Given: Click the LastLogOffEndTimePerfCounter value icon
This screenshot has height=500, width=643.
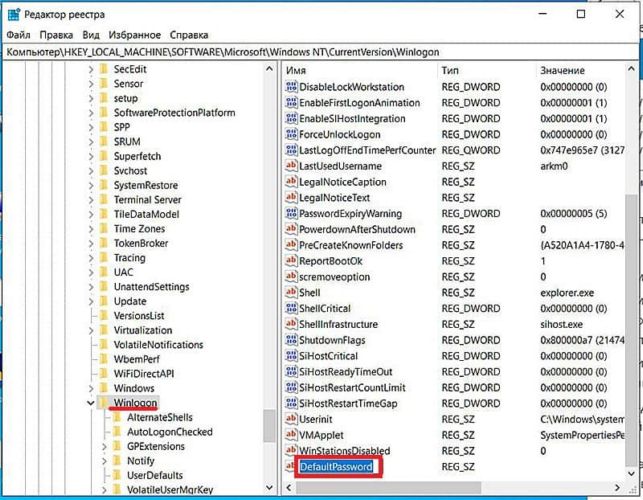Looking at the screenshot, I should coord(291,150).
